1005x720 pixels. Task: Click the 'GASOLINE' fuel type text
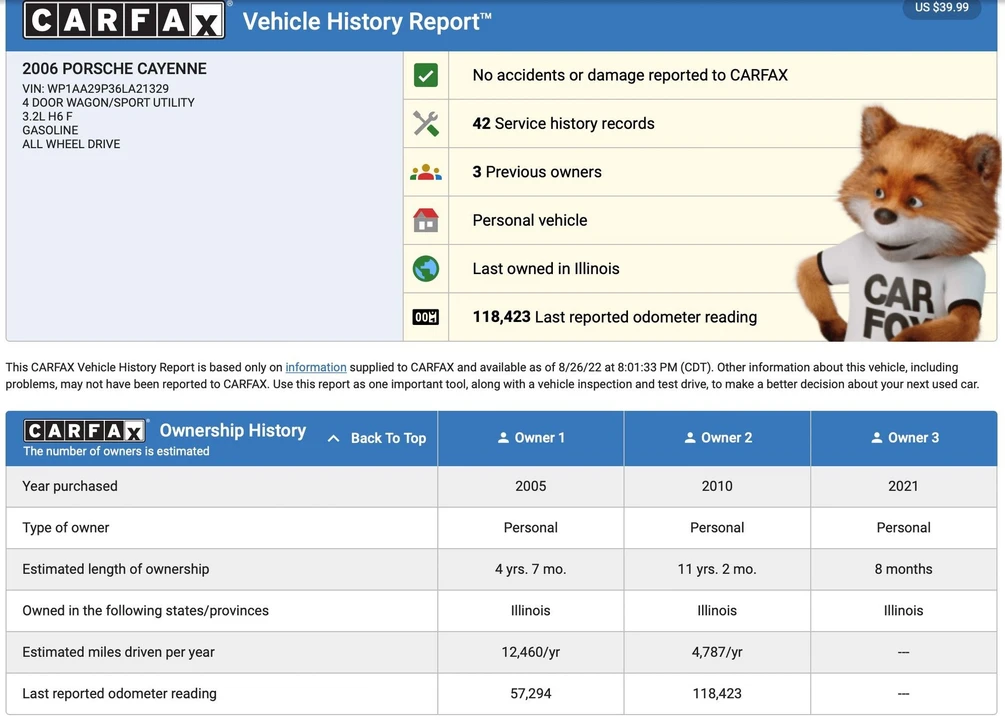click(50, 130)
